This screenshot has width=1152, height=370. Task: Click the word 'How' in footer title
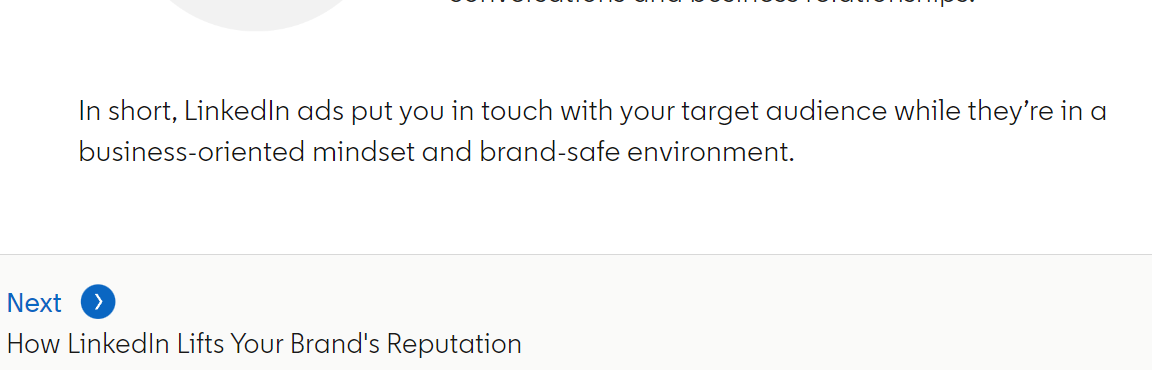tap(34, 344)
